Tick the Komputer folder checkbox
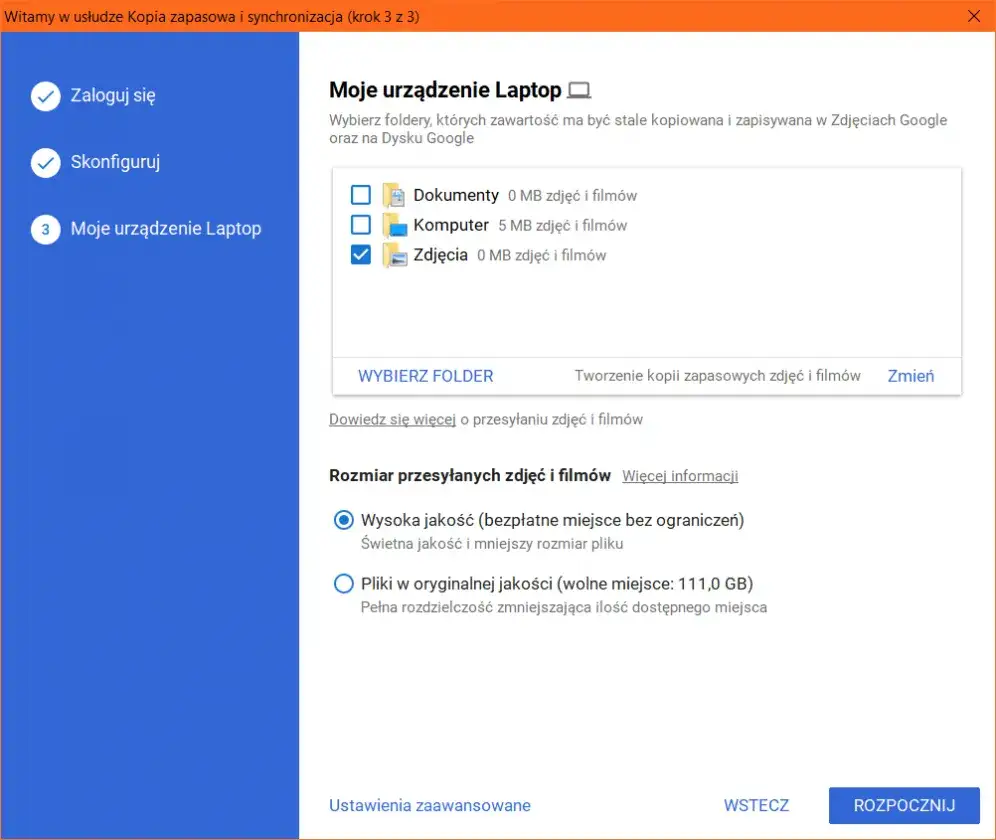The image size is (996, 840). (x=361, y=224)
